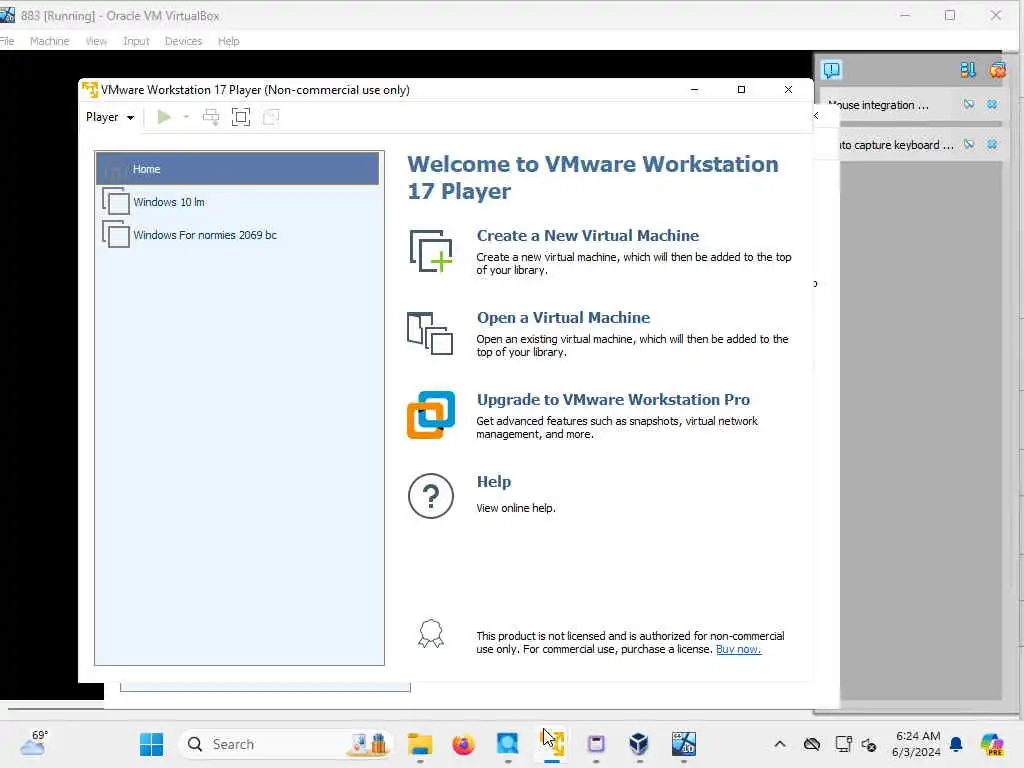Click the VirtualBox cube taskbar icon
Screen dimensions: 1024x768
coord(639,744)
